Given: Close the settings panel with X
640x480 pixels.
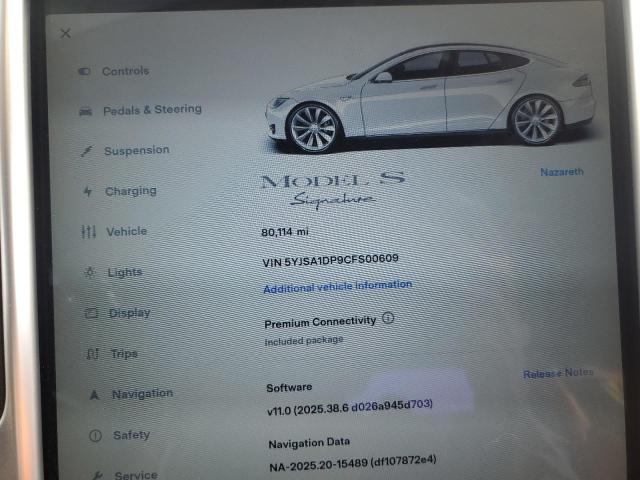Looking at the screenshot, I should 65,33.
